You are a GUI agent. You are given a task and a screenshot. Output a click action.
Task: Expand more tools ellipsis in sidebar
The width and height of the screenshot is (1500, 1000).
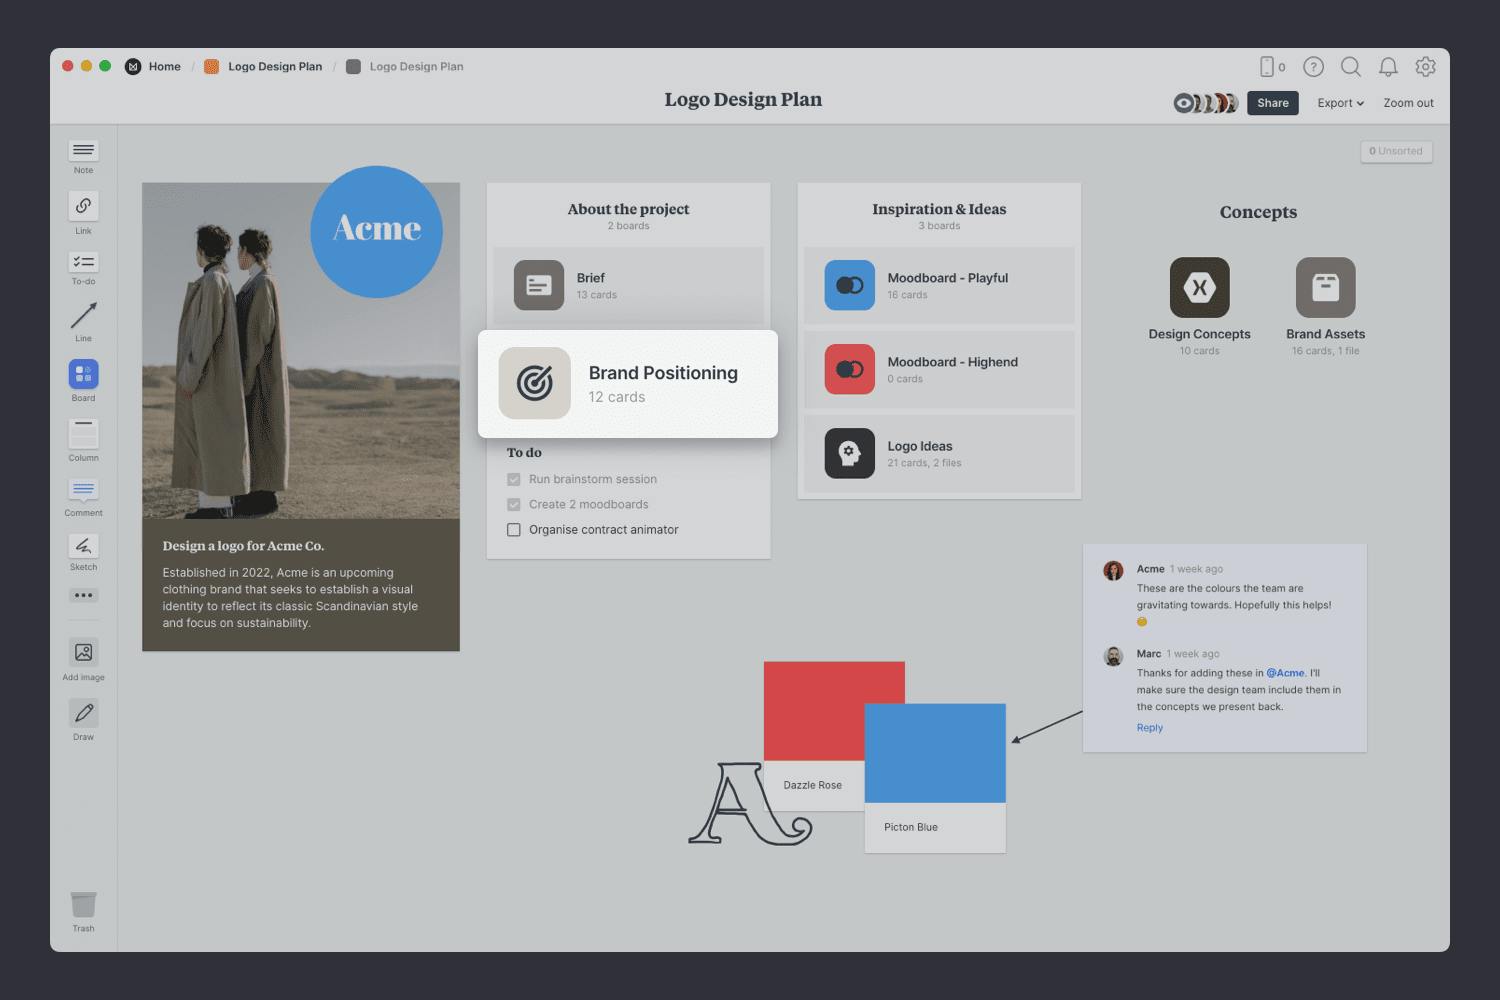click(x=83, y=596)
